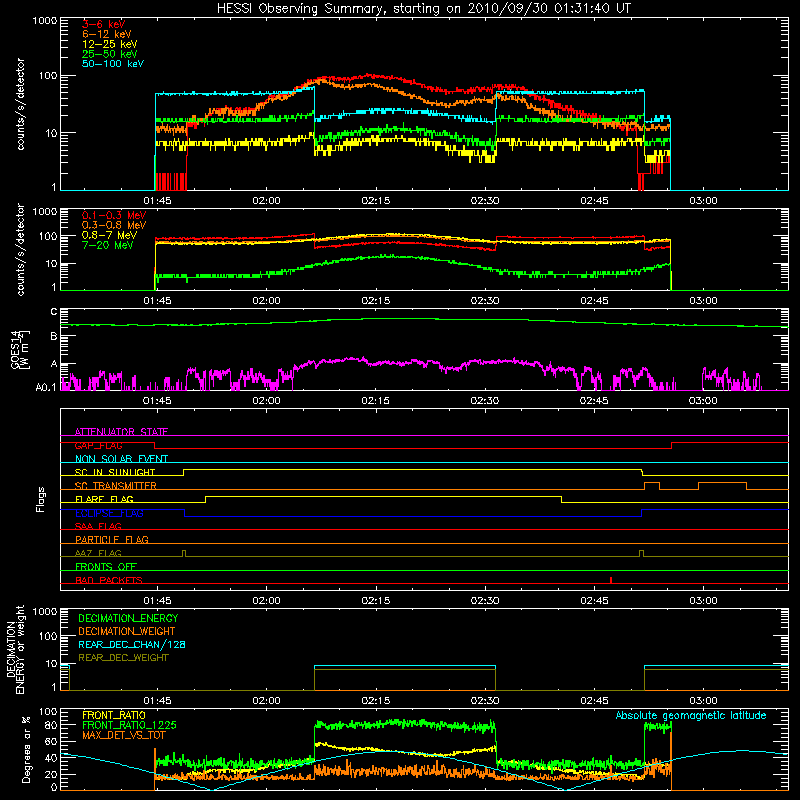The width and height of the screenshot is (800, 800).
Task: Click the red BAD_PACKETS spike marker
Action: pyautogui.click(x=611, y=580)
